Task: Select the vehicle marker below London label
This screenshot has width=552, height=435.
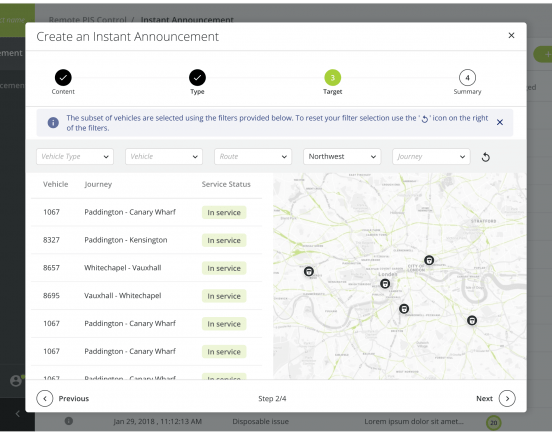Action: click(385, 283)
